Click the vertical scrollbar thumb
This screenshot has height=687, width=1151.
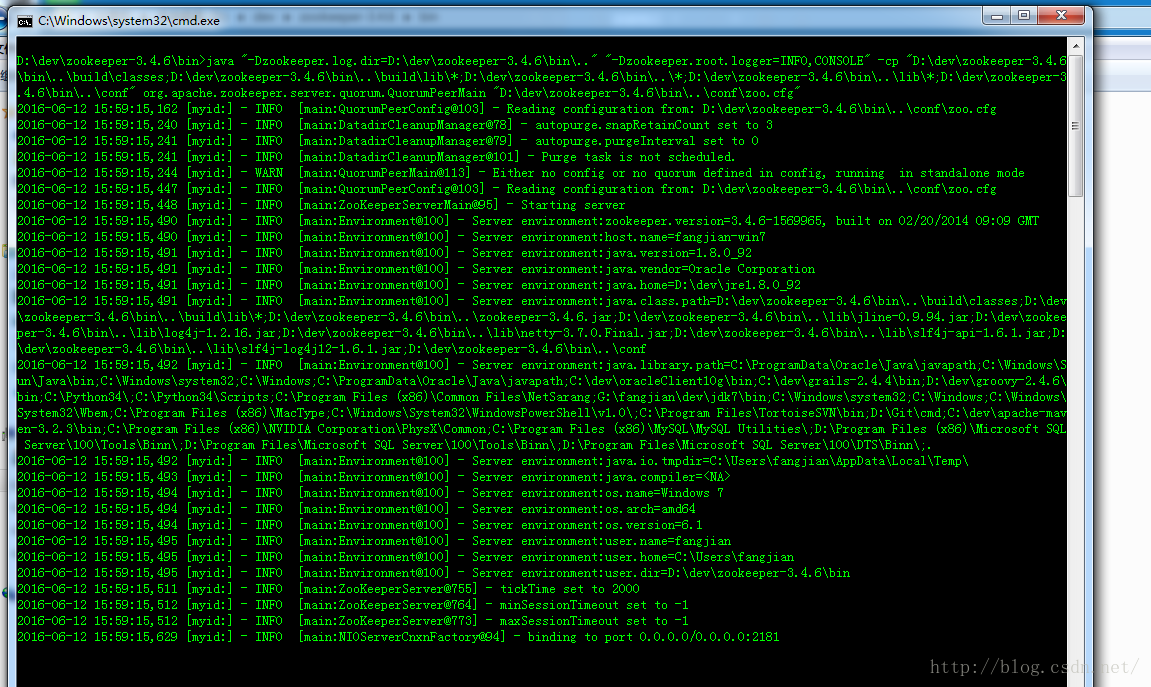1075,126
